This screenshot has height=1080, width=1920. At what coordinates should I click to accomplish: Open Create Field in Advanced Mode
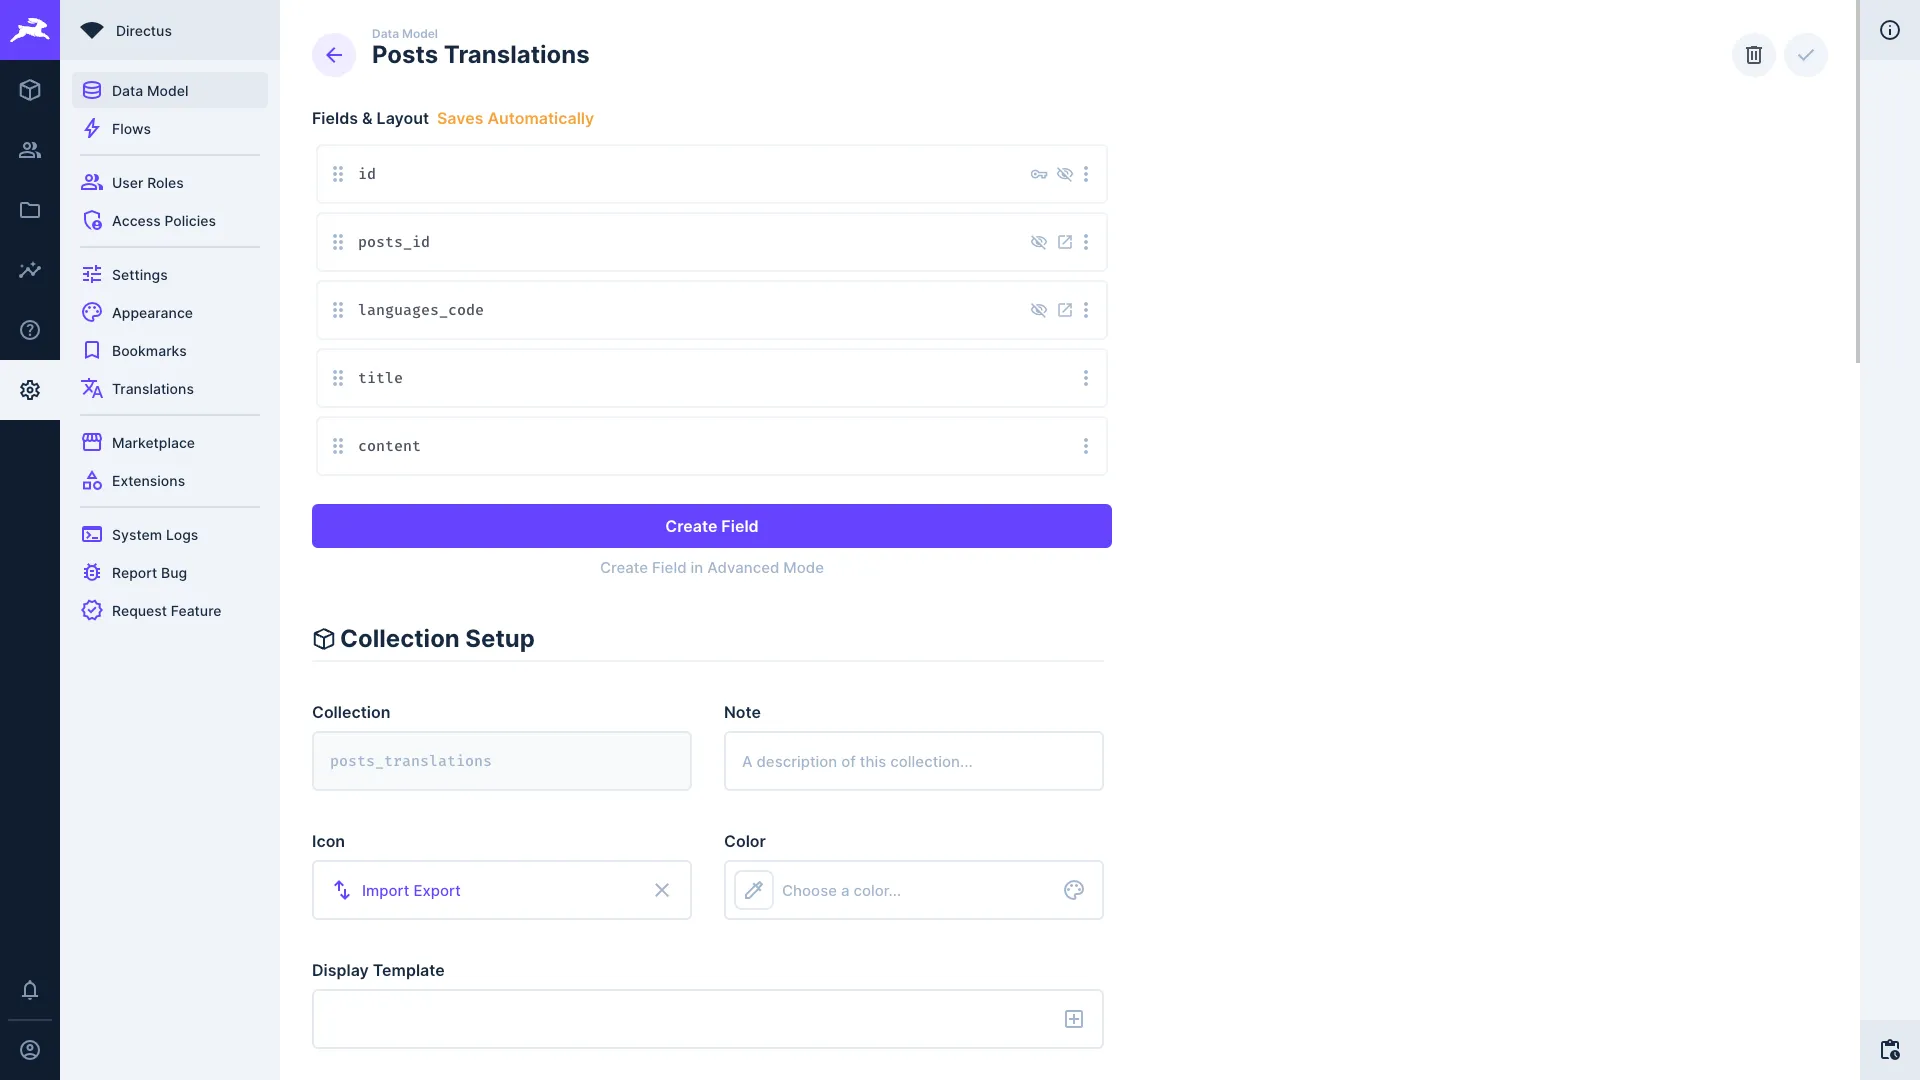(x=711, y=567)
